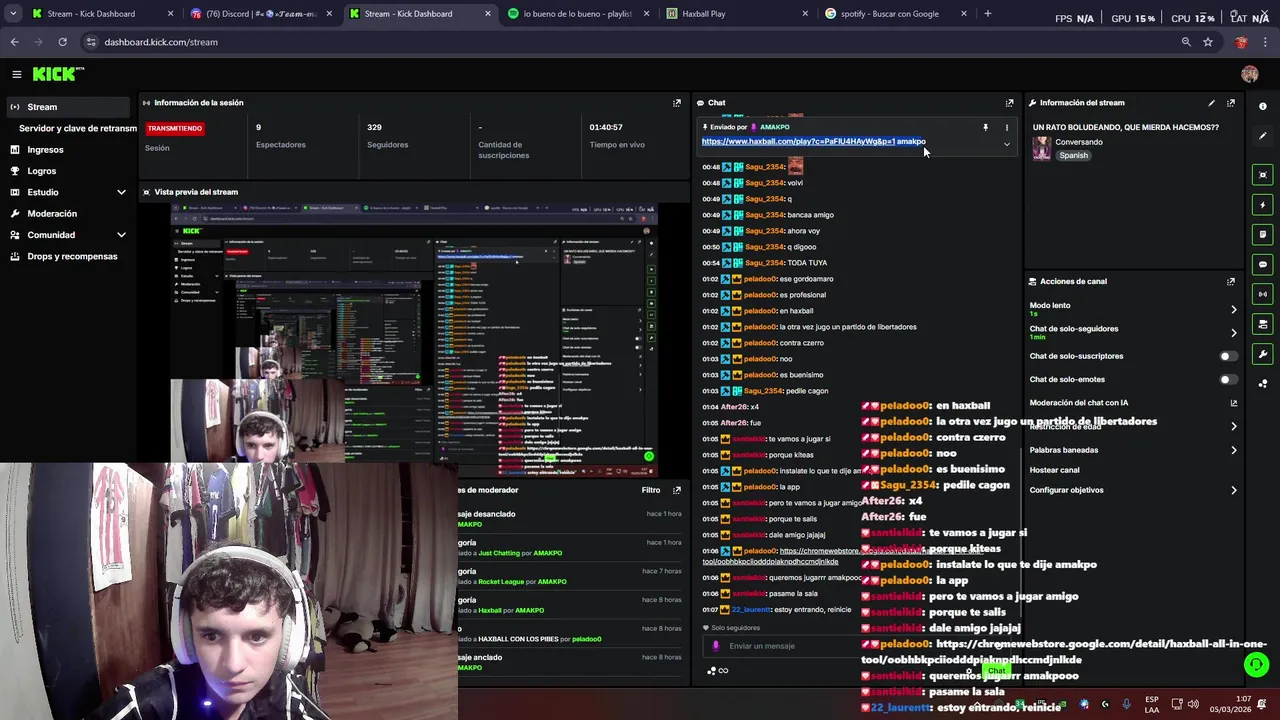Viewport: 1280px width, 720px height.
Task: Toggle the chat widget in right rail
Action: pos(1263,264)
